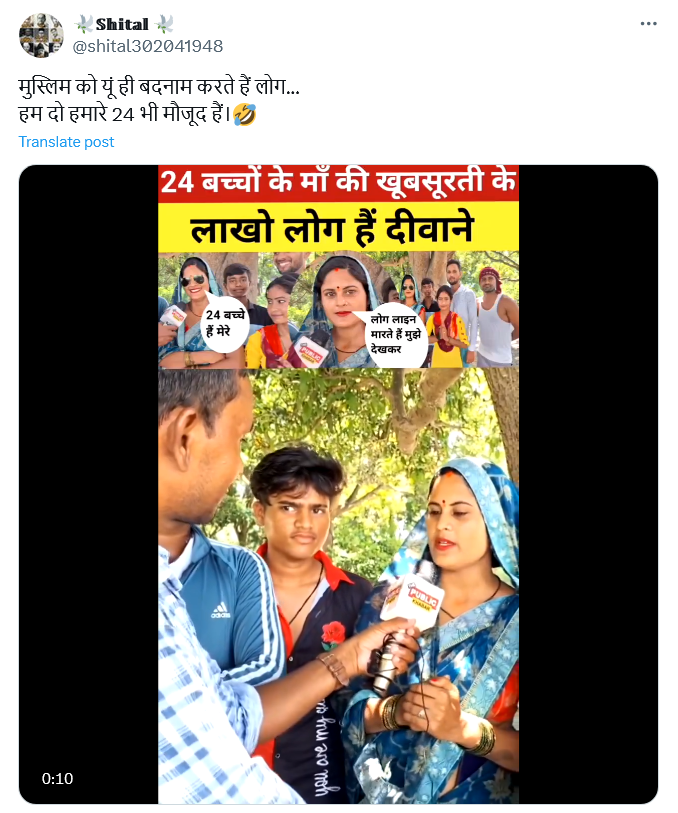Click the dove emoji before Shital's name
The height and width of the screenshot is (813, 678).
tap(83, 24)
